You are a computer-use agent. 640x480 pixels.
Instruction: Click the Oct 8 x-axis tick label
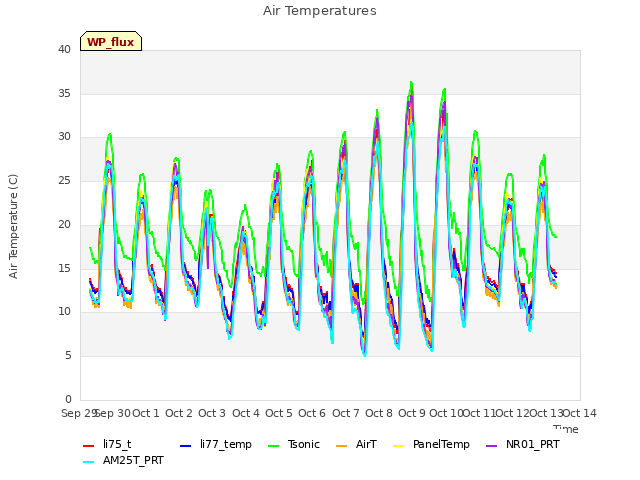click(x=379, y=413)
